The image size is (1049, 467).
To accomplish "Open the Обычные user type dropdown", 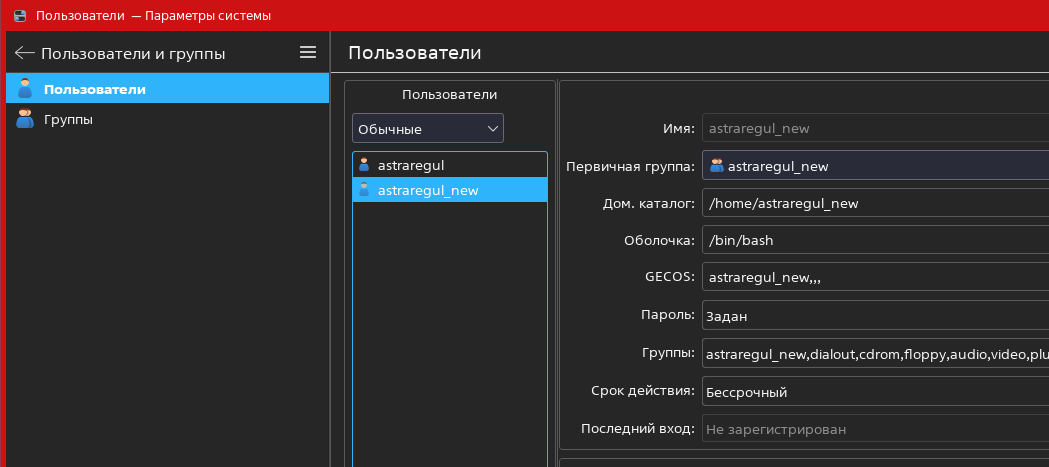I will tap(427, 129).
